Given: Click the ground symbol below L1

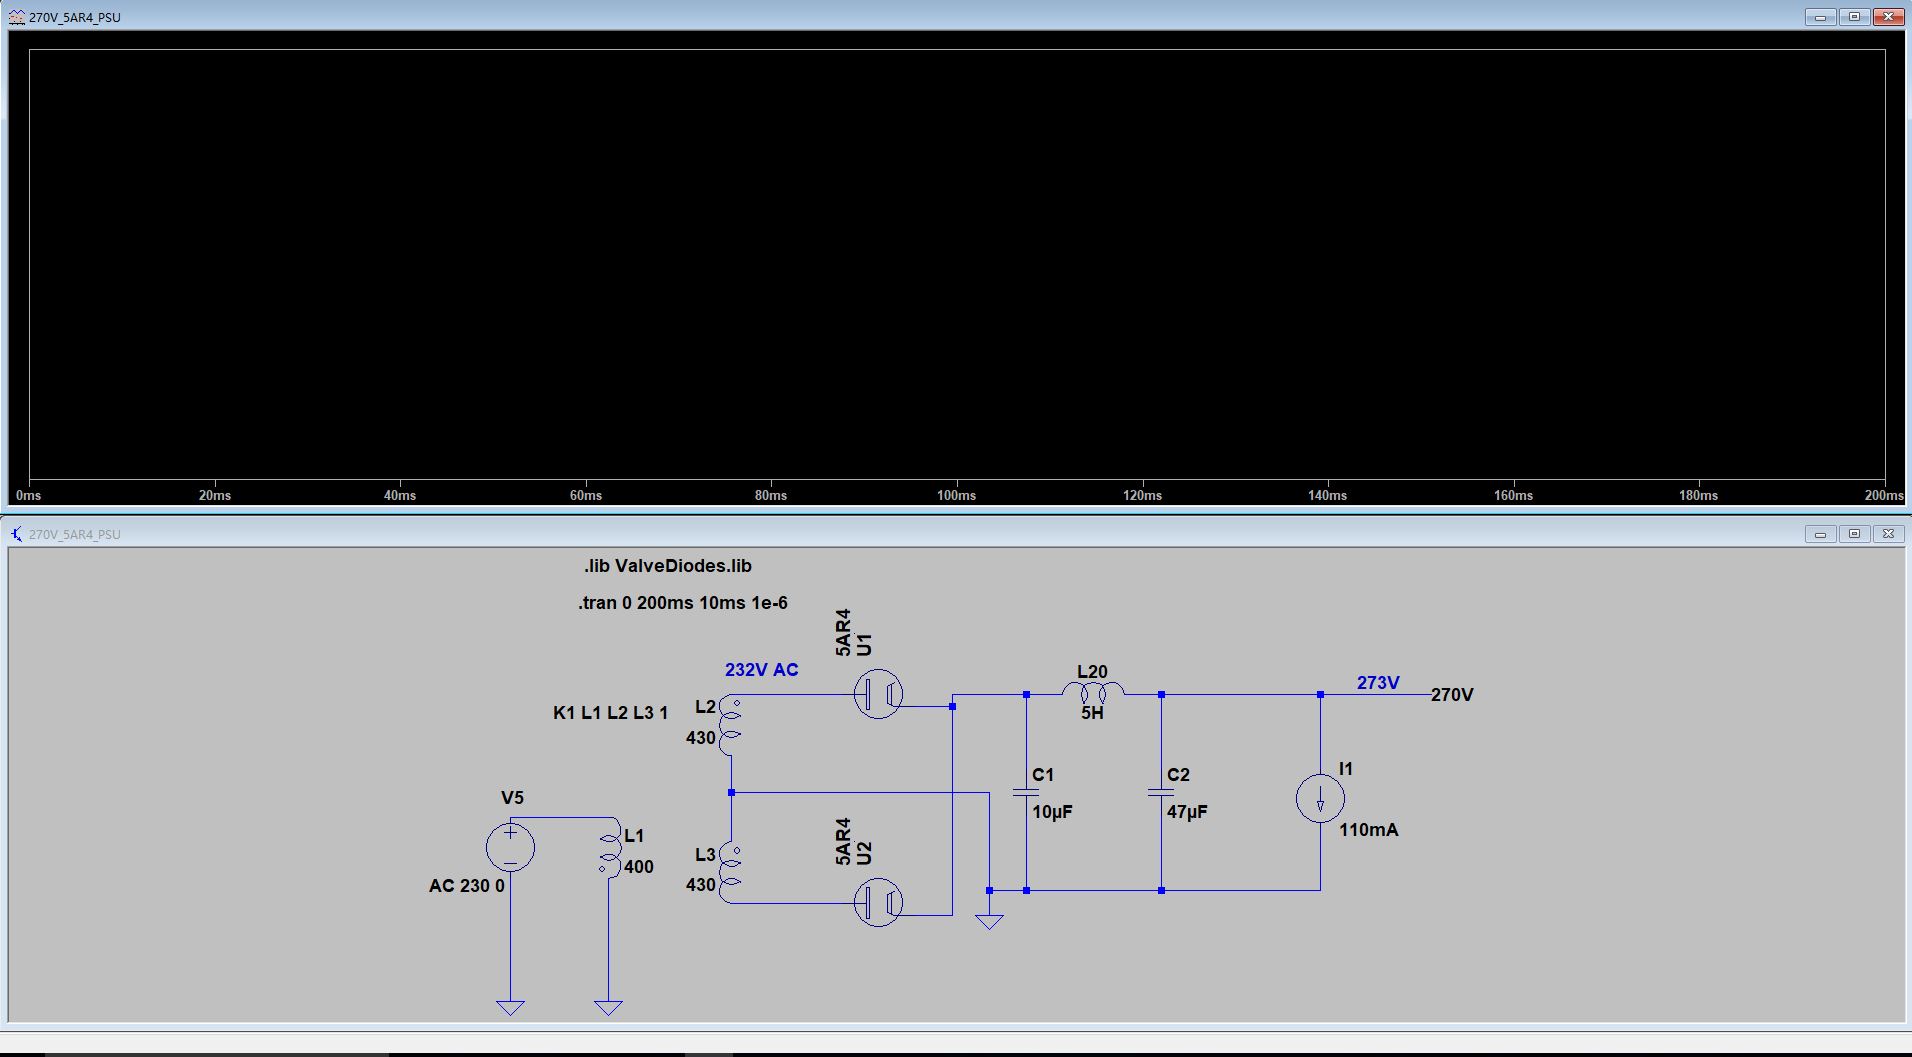Looking at the screenshot, I should point(608,1007).
